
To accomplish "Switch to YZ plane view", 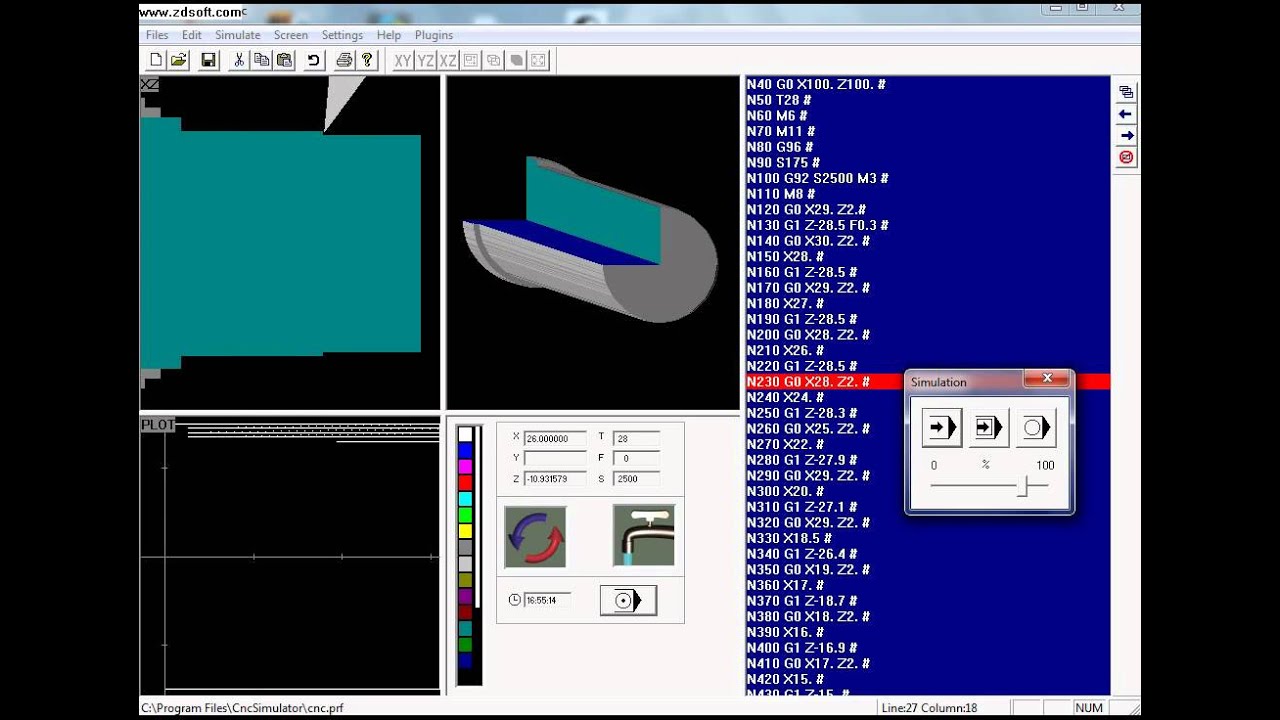I will (425, 60).
